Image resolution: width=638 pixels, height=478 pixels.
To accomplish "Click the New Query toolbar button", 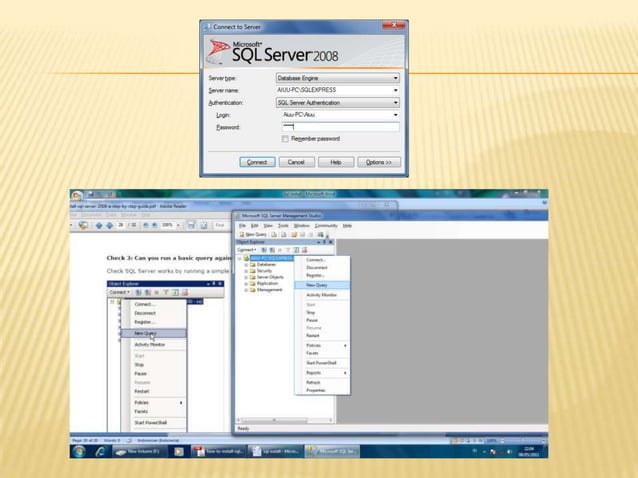I will [253, 234].
